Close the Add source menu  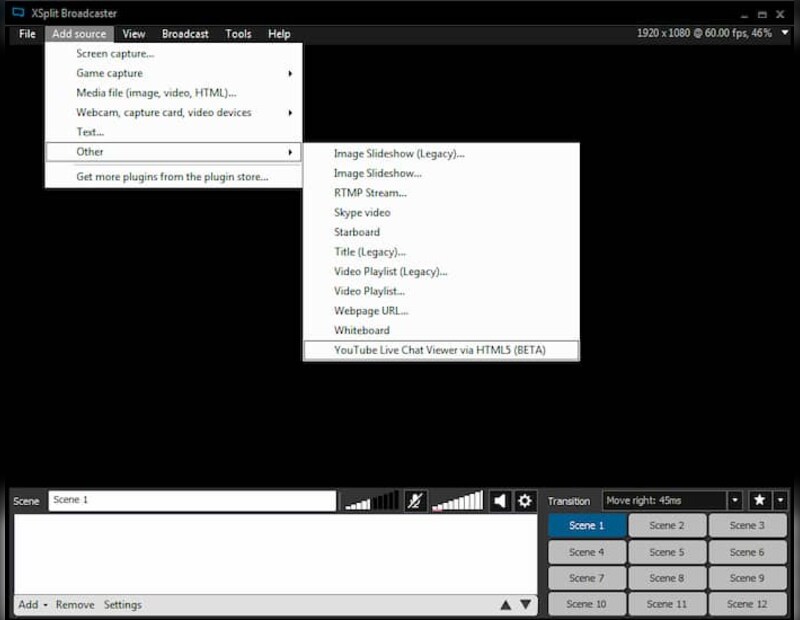click(x=79, y=34)
